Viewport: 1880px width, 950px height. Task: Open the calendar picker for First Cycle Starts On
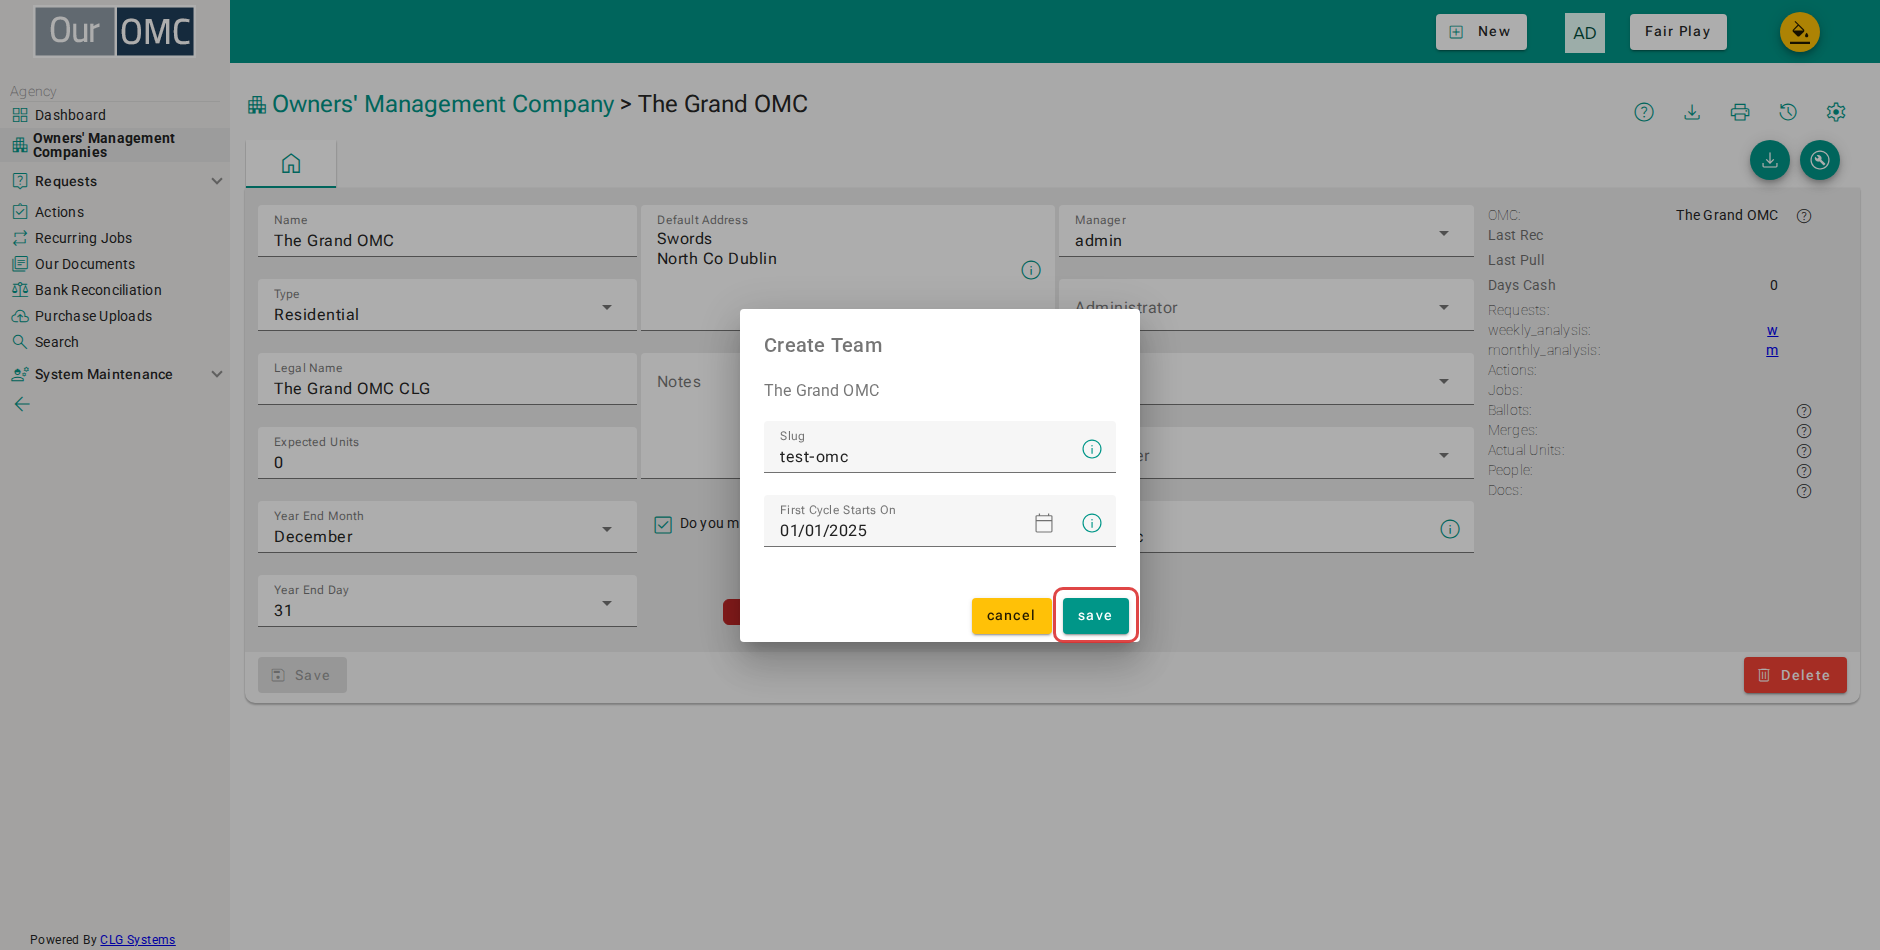[1044, 523]
